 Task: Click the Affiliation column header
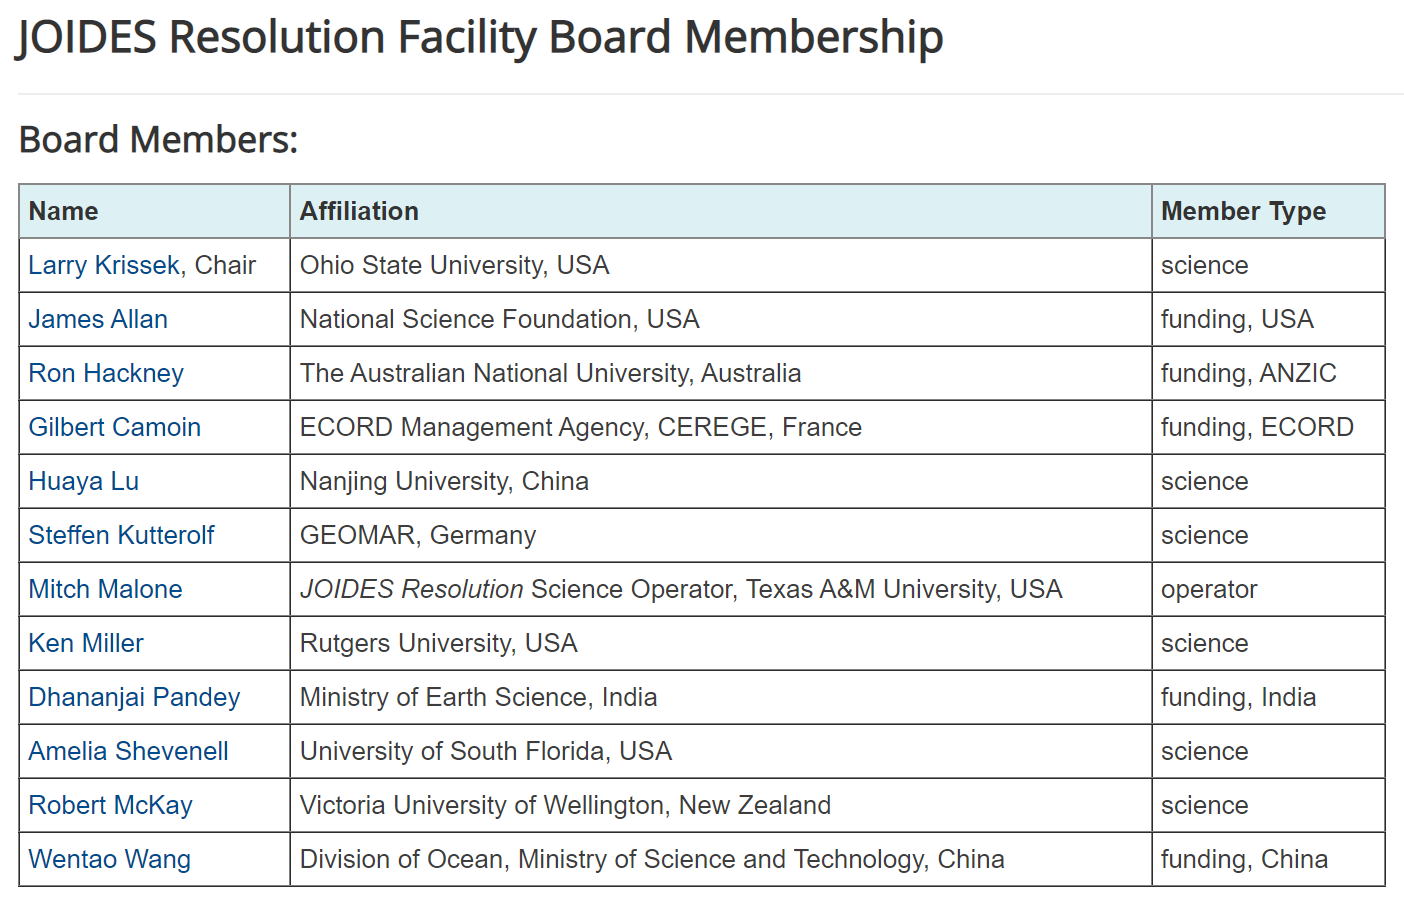coord(359,211)
